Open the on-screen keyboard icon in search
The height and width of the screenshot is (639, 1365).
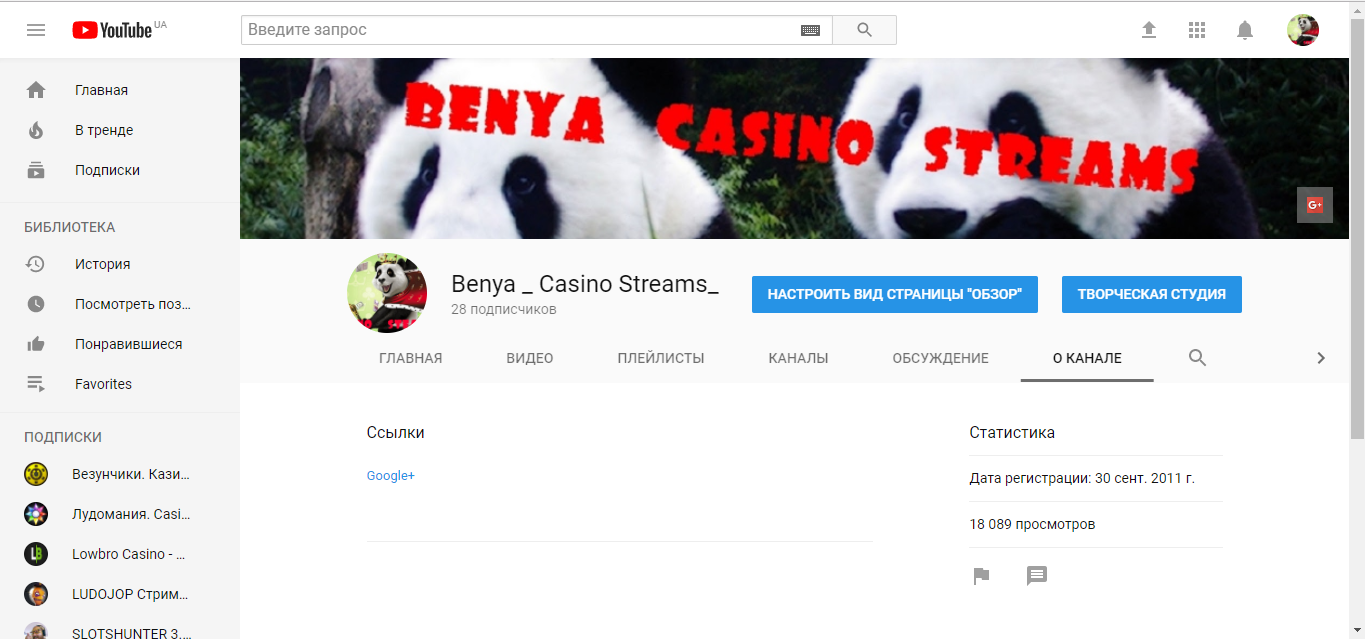click(x=810, y=31)
